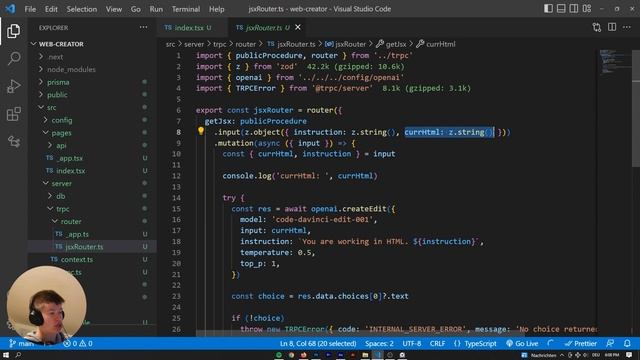The image size is (640, 360).
Task: Split the editor to the right
Action: click(x=612, y=27)
